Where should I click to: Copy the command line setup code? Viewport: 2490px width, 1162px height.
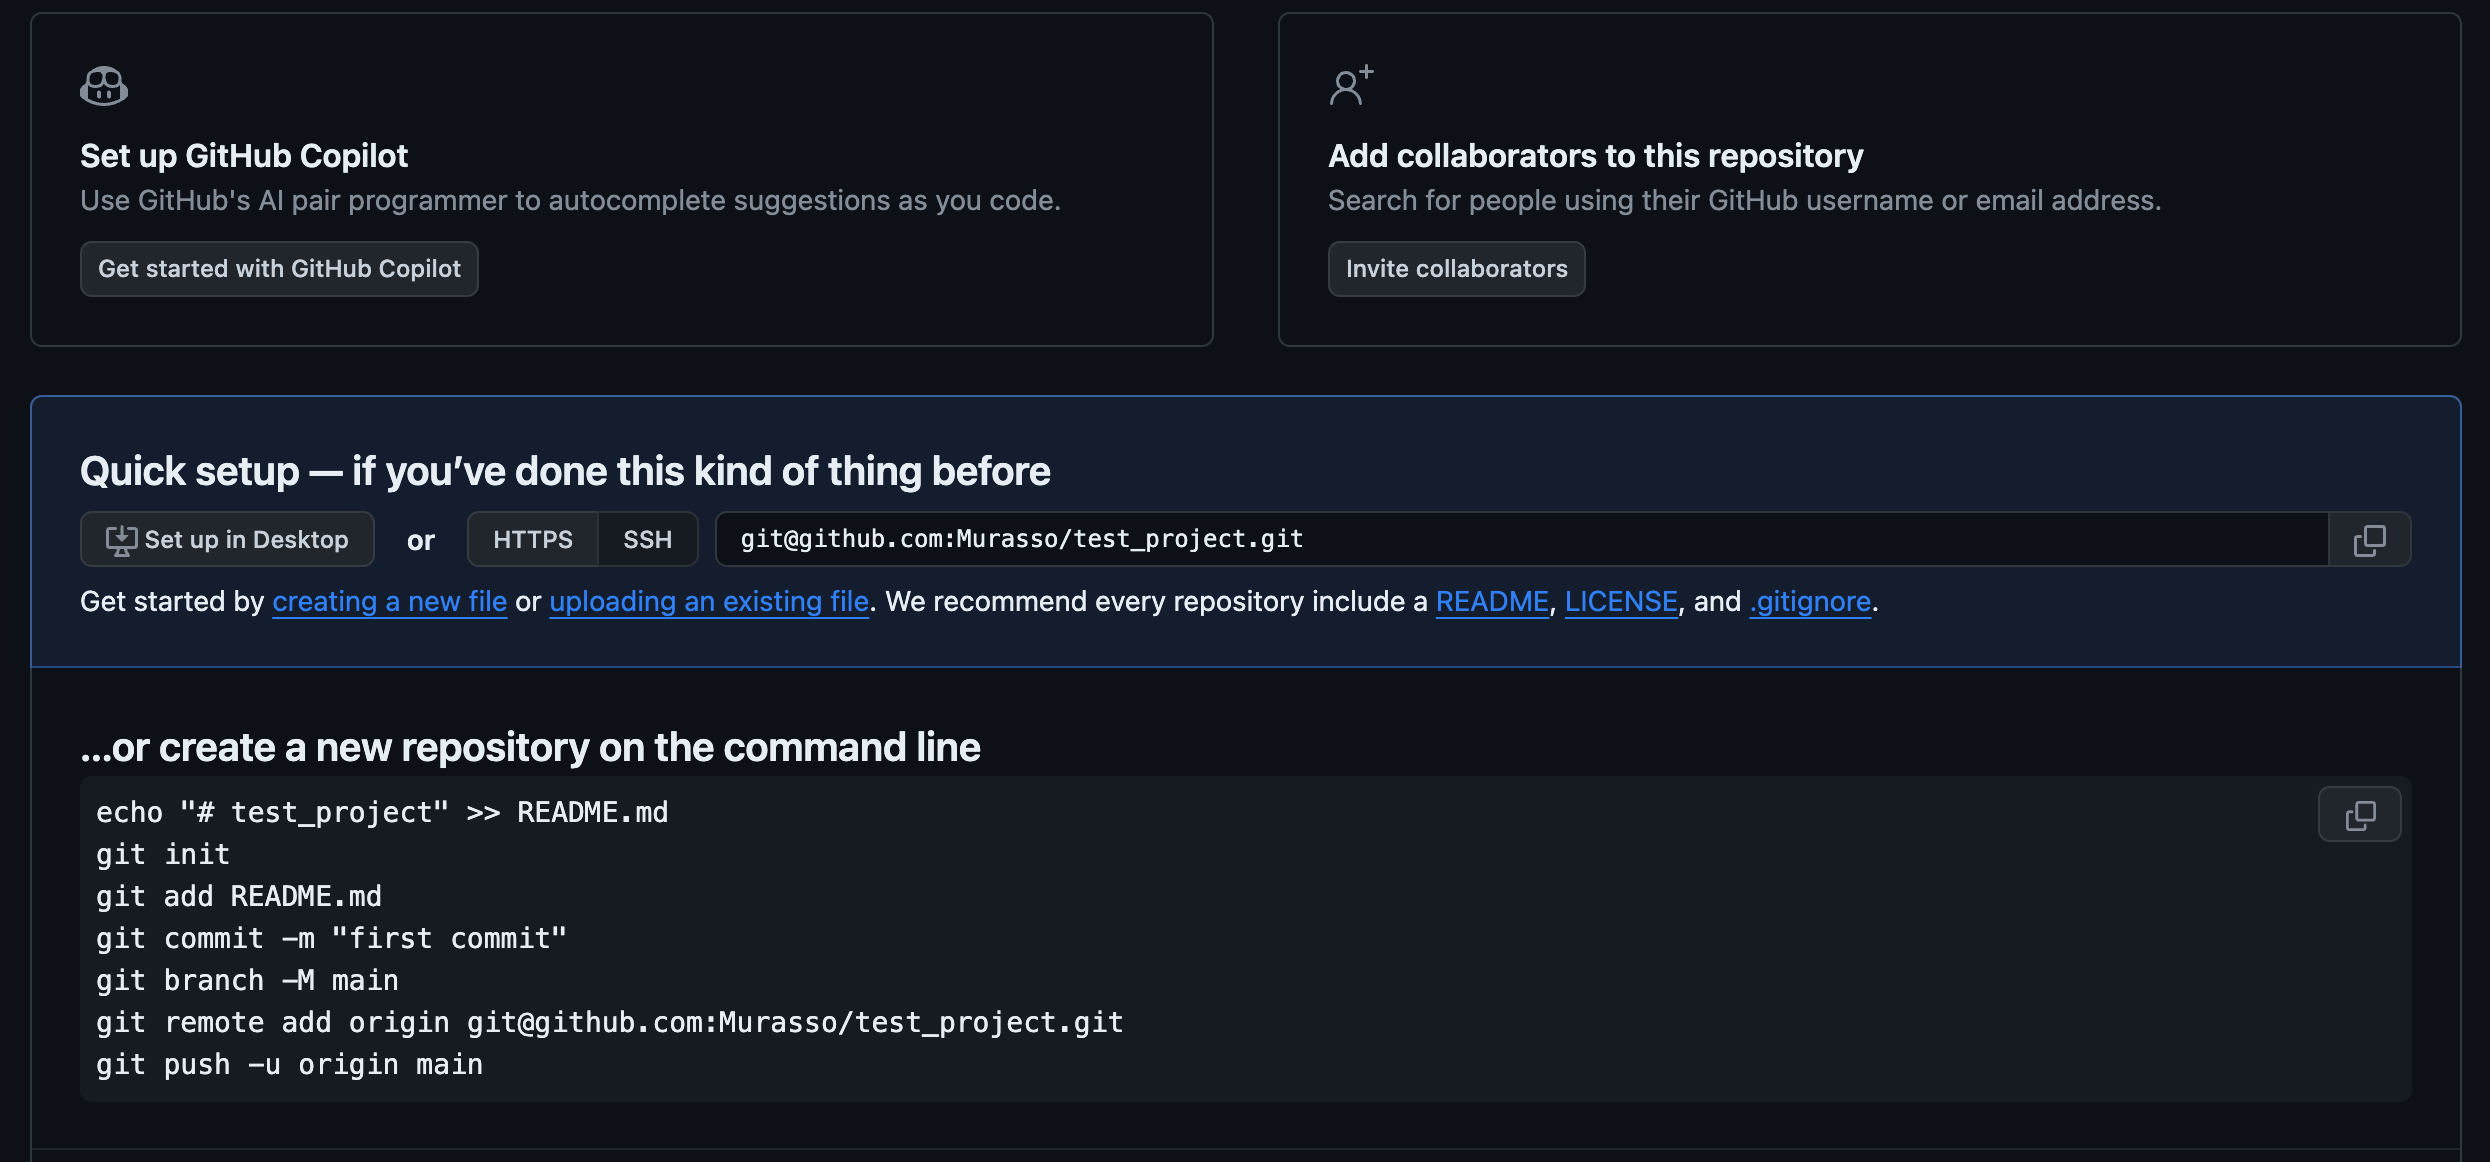[x=2359, y=815]
